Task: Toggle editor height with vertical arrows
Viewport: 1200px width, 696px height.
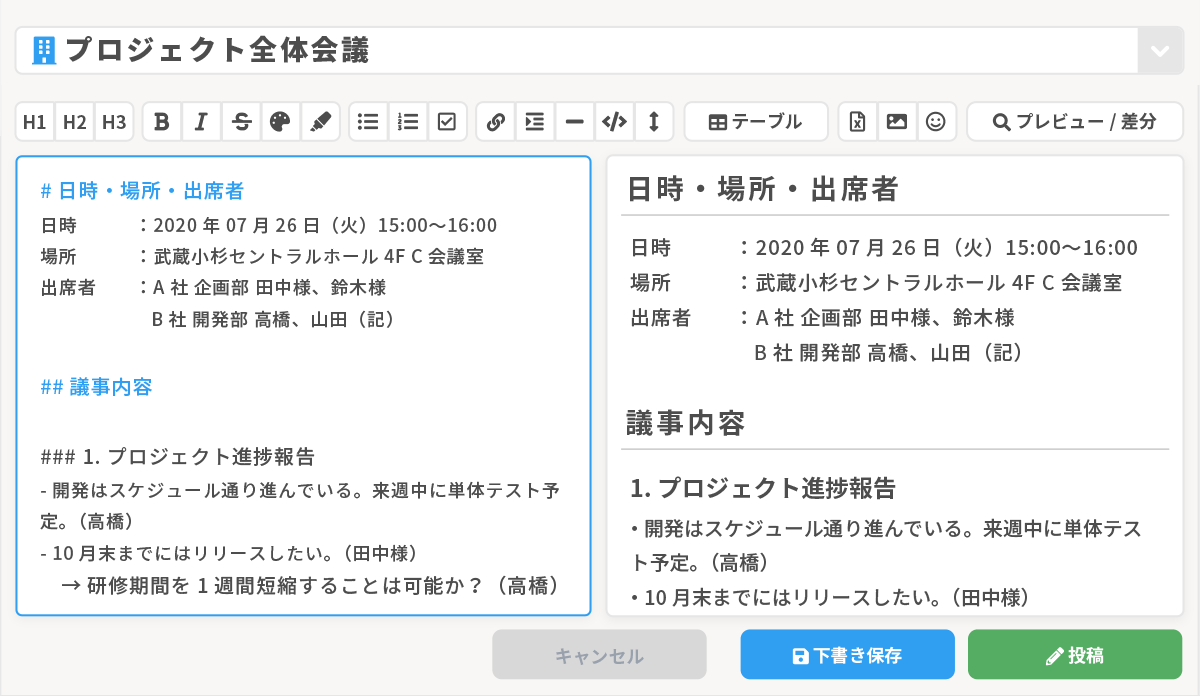Action: tap(654, 122)
